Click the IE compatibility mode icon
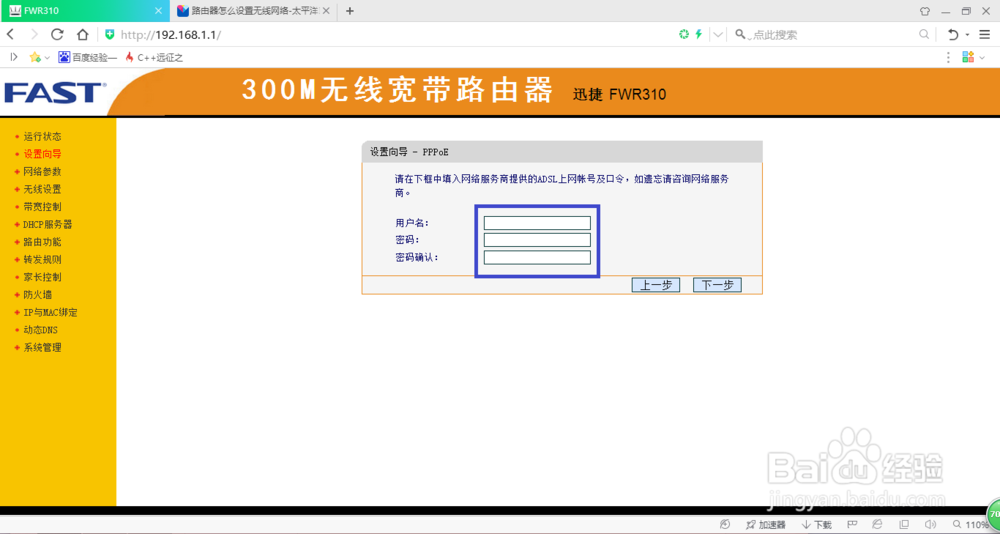 point(878,524)
